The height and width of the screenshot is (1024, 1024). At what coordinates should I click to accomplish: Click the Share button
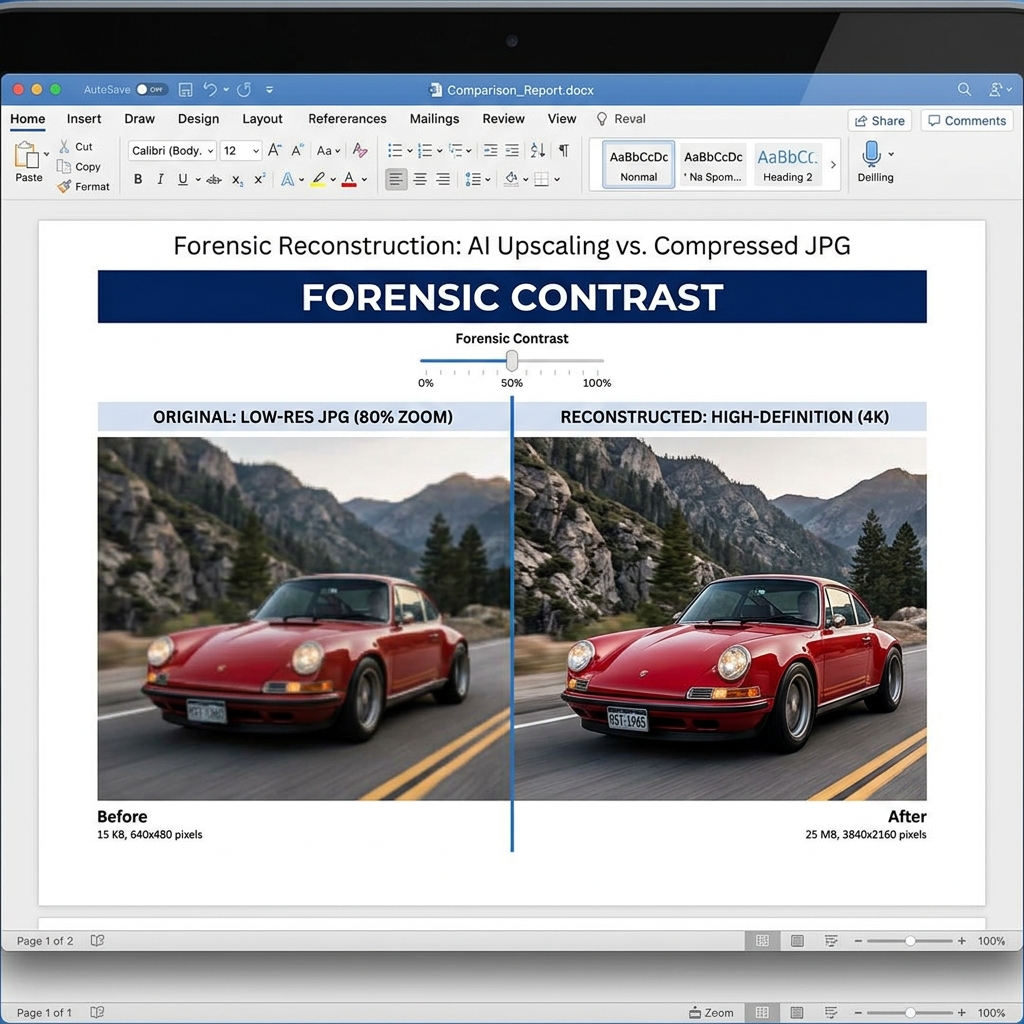coord(879,120)
